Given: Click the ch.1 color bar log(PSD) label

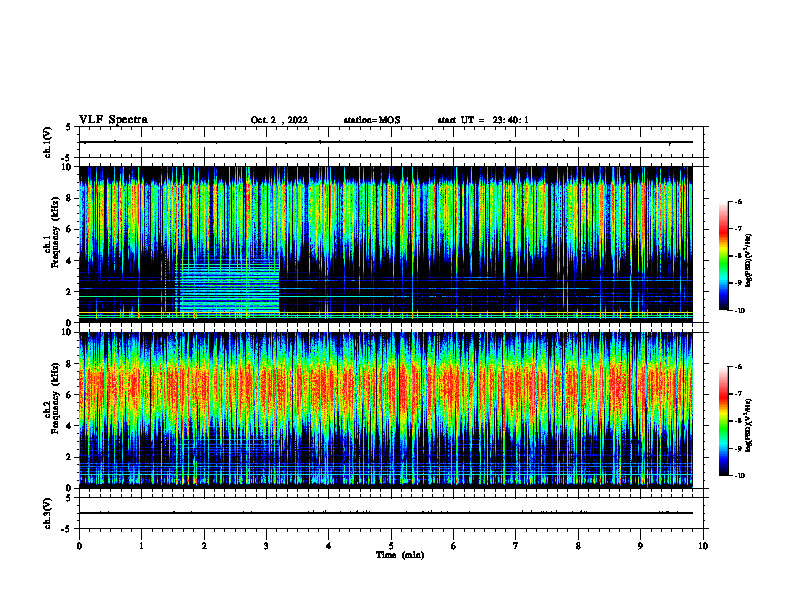Looking at the screenshot, I should (x=749, y=261).
